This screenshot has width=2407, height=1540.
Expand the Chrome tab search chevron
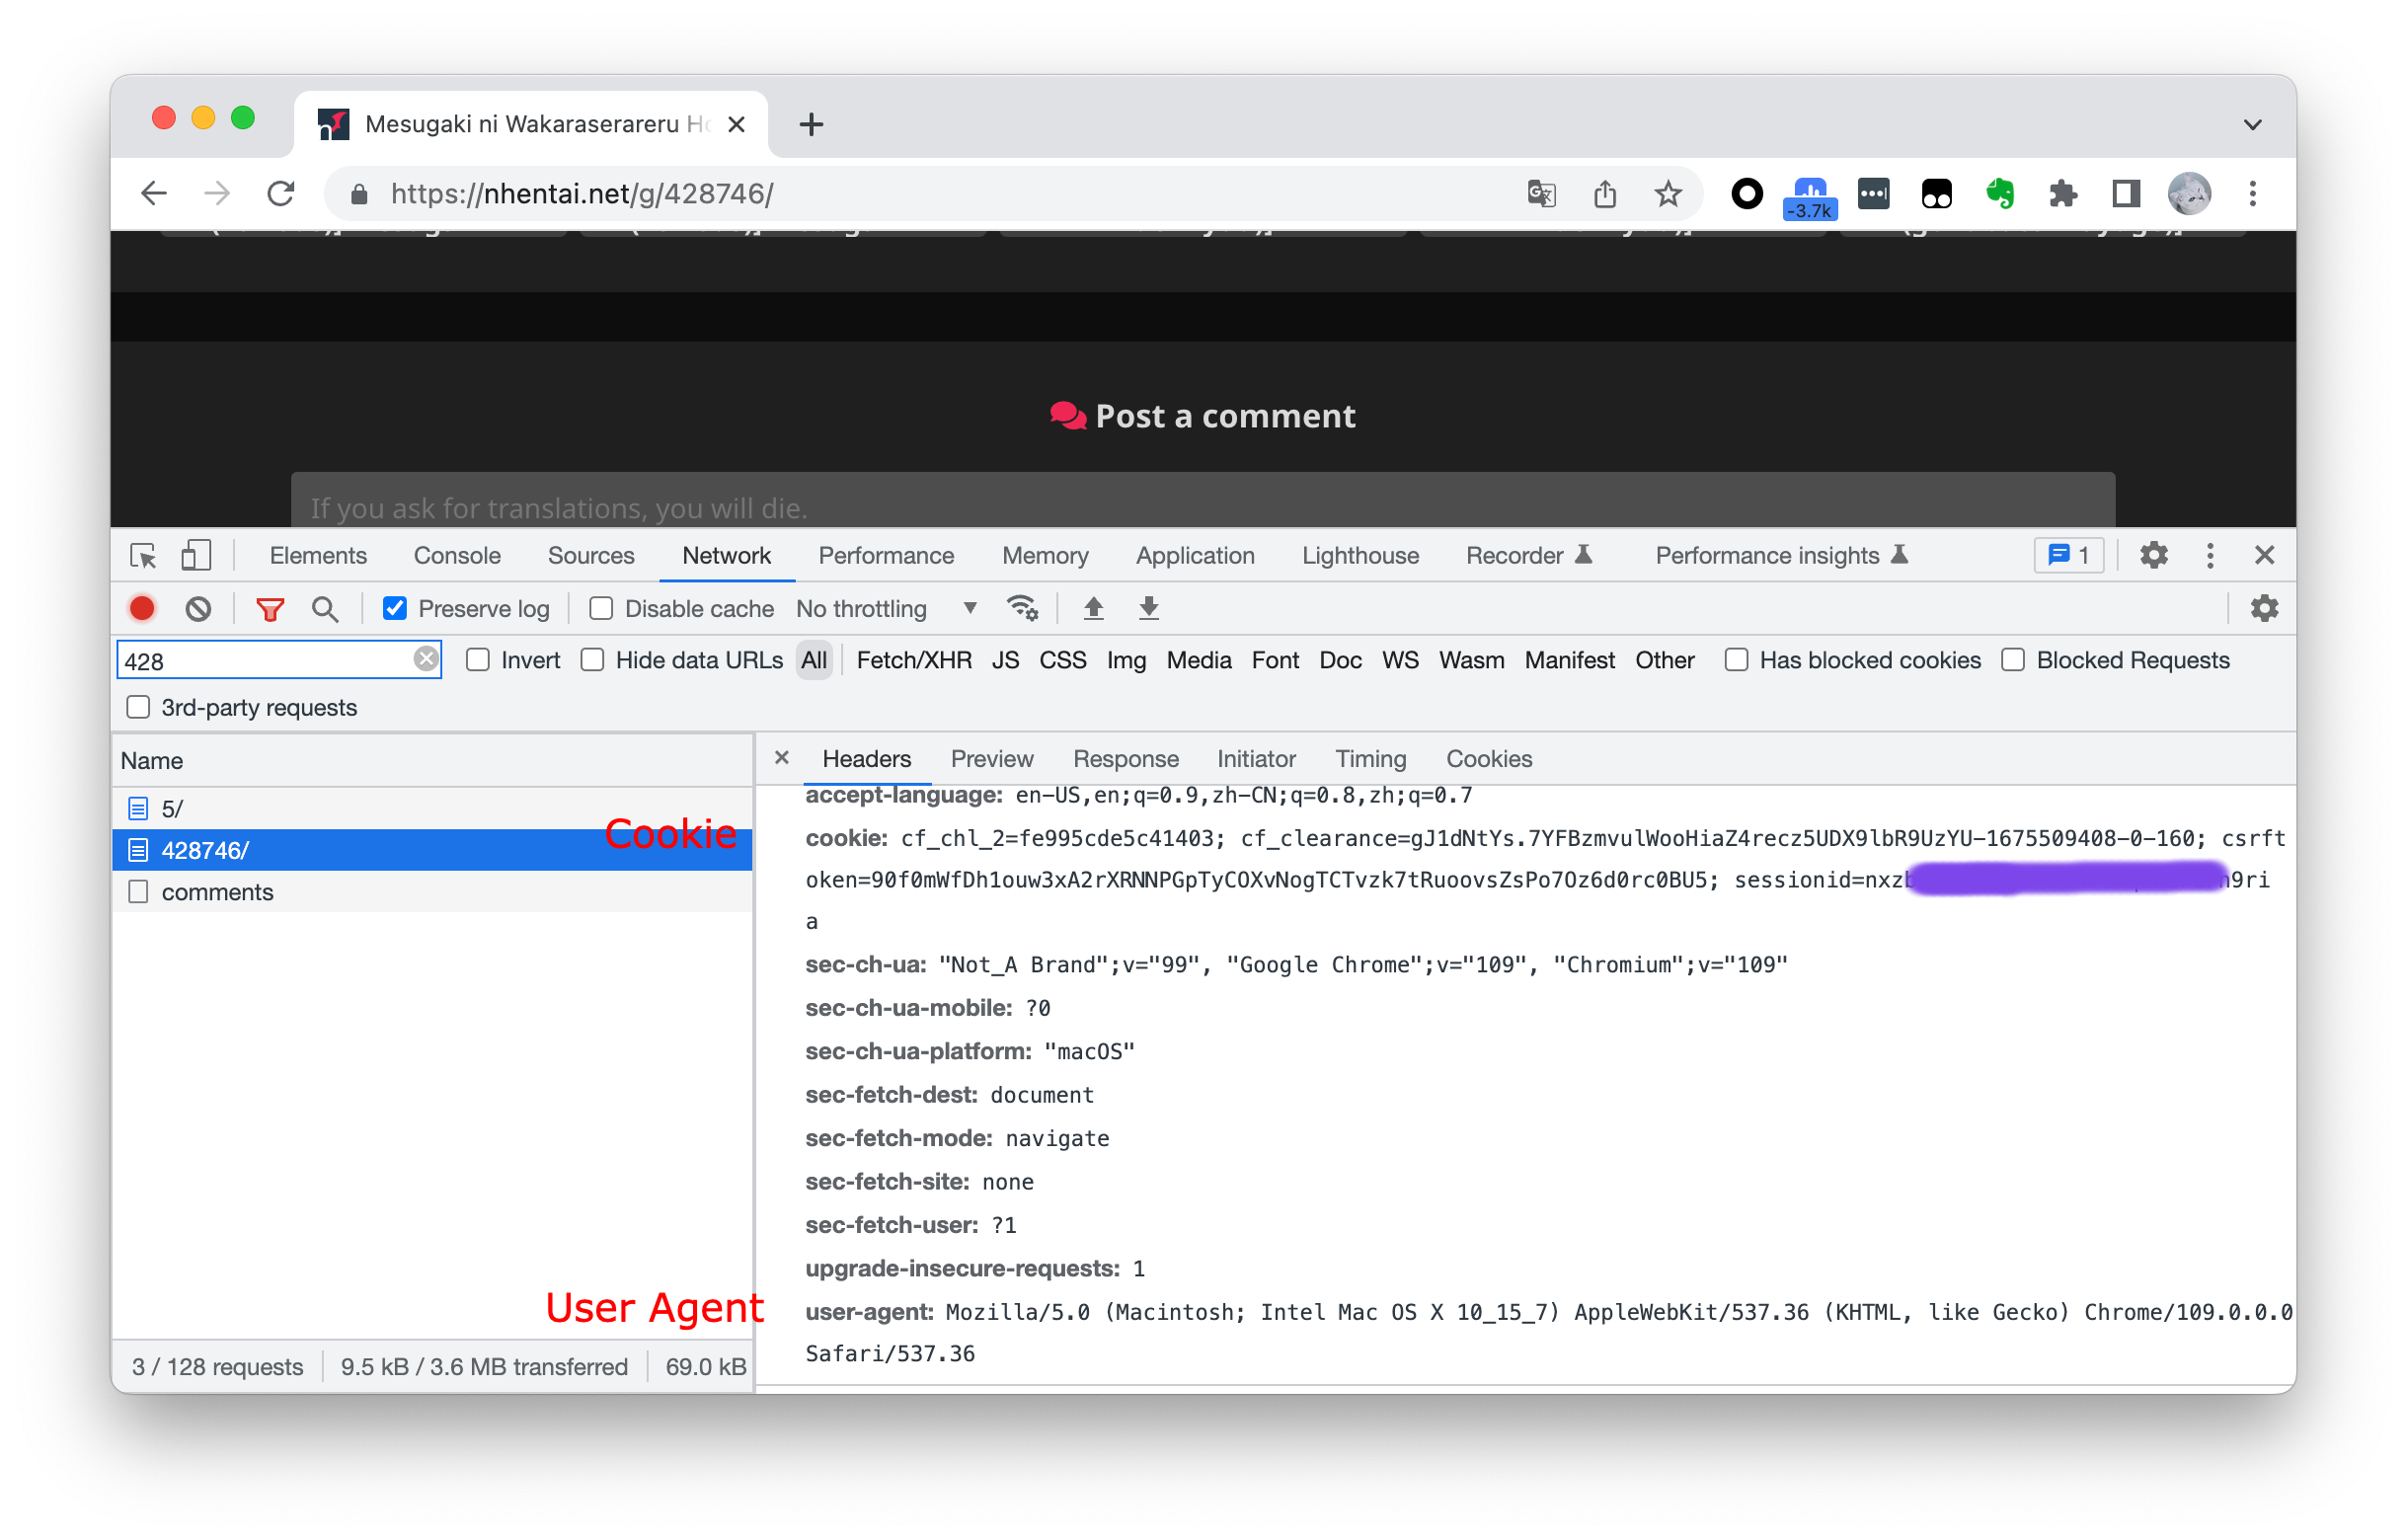[2251, 125]
